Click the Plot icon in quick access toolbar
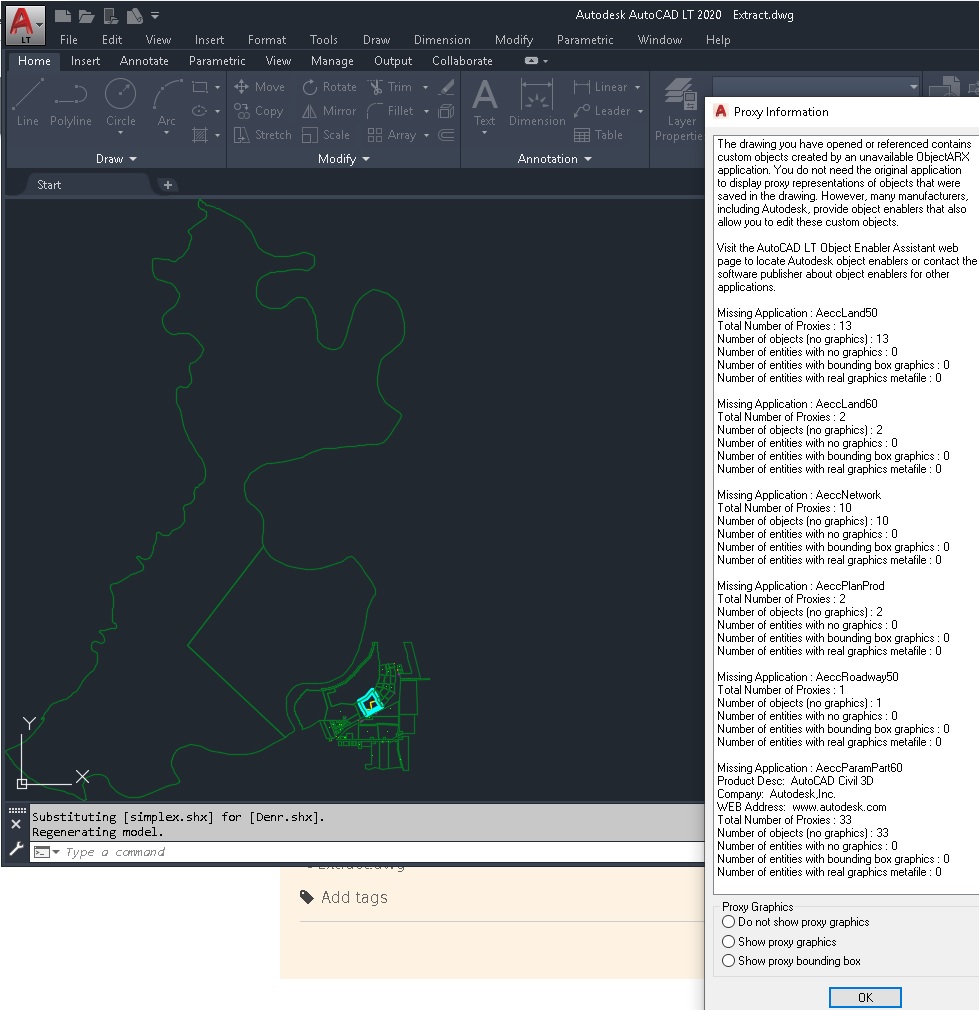979x1010 pixels. pyautogui.click(x=134, y=15)
